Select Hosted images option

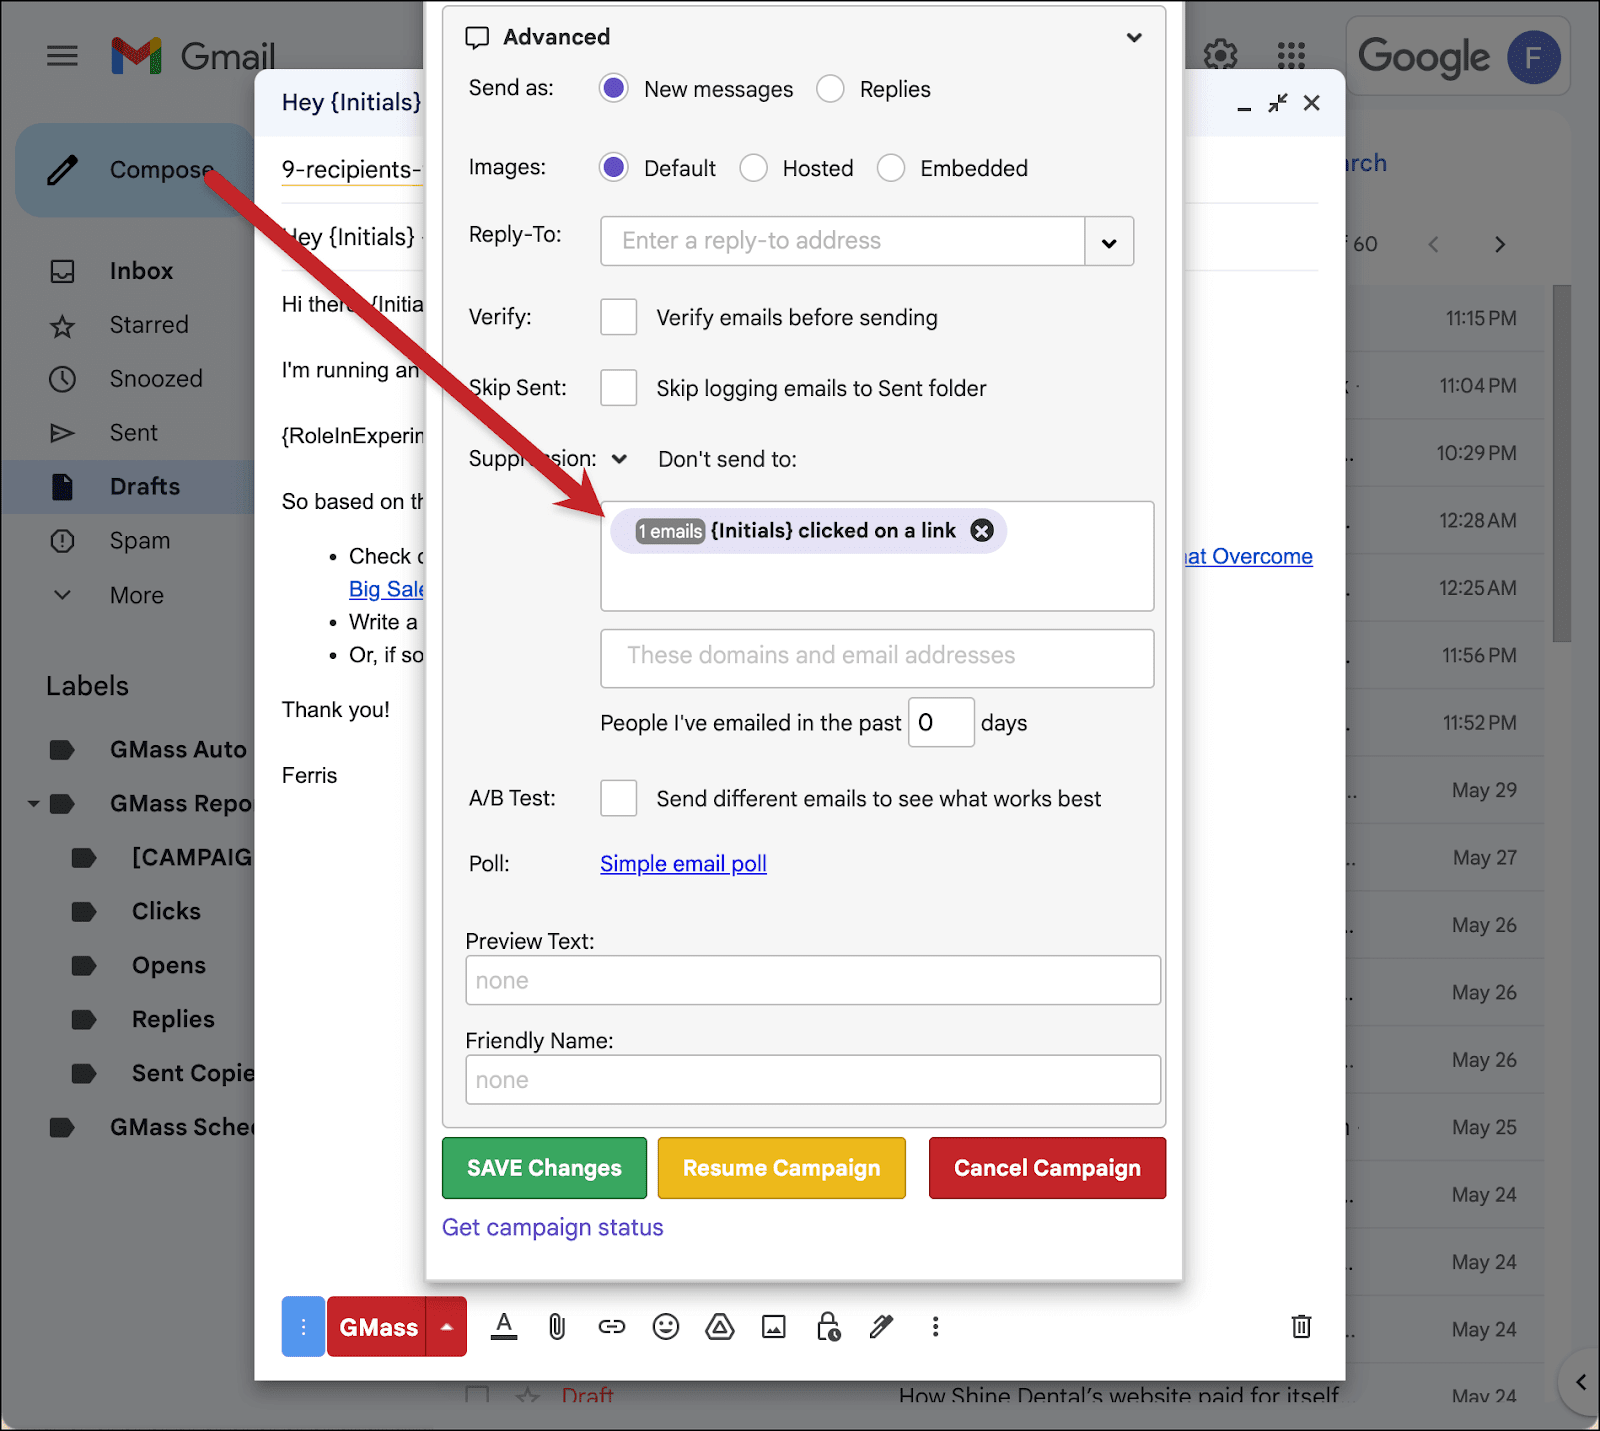click(x=753, y=168)
